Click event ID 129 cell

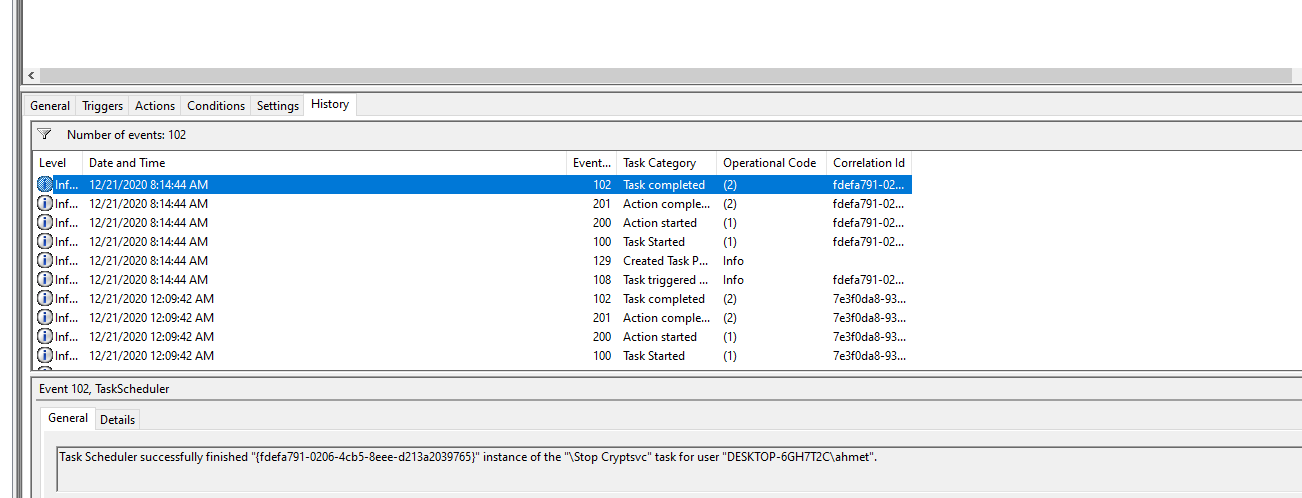602,261
